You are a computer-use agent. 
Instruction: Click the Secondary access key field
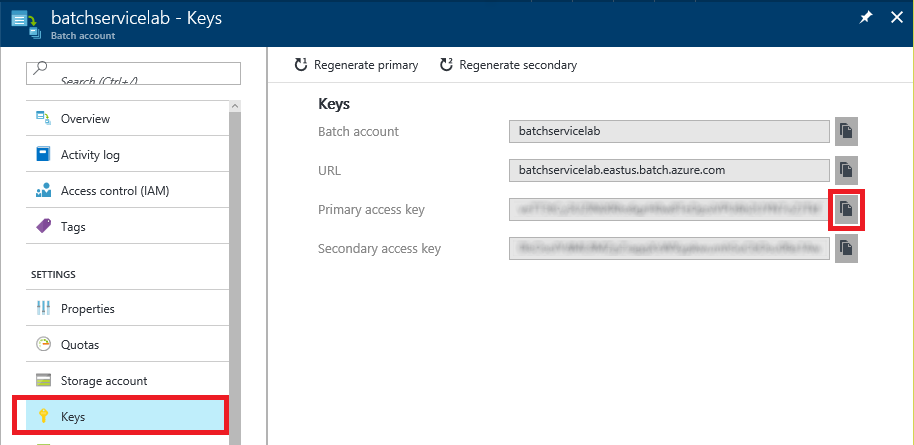(669, 248)
